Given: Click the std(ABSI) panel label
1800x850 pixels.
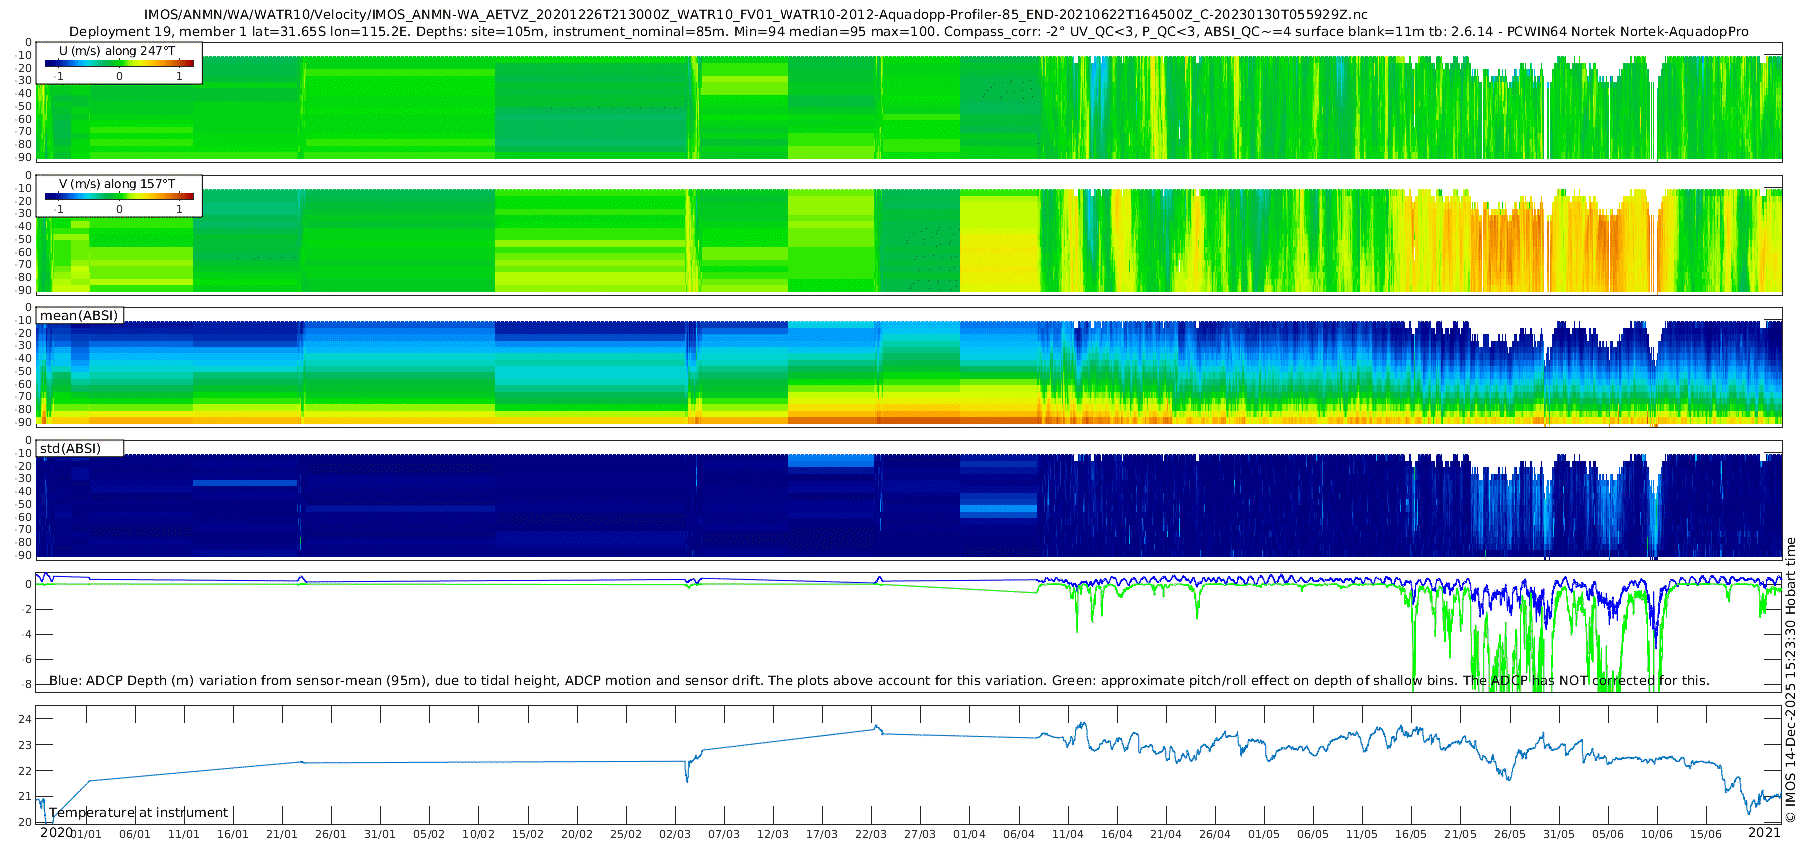Looking at the screenshot, I should pos(70,448).
